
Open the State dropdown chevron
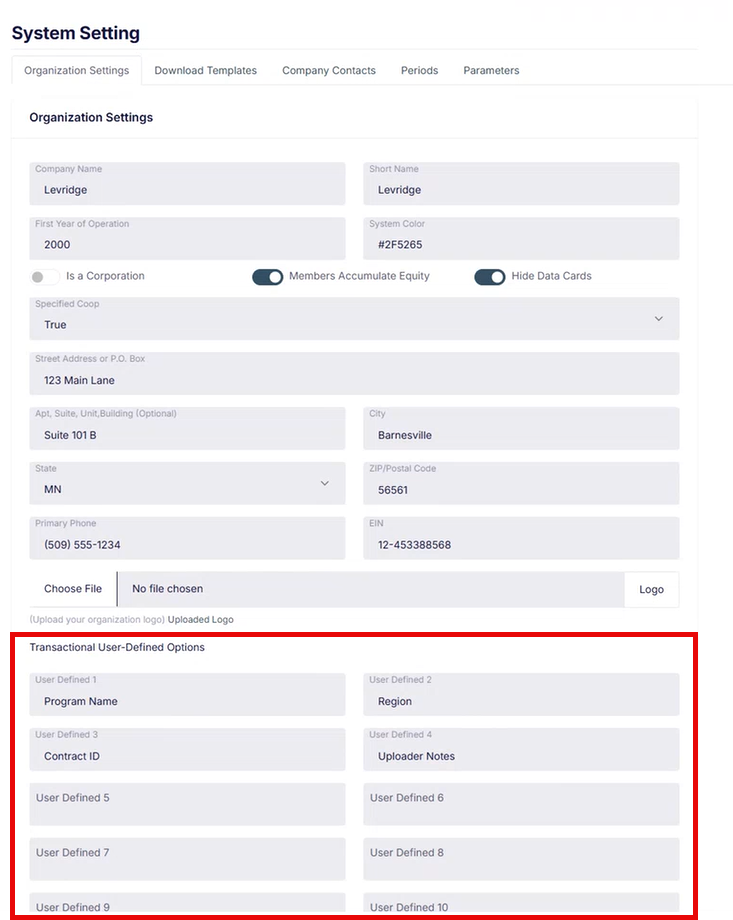tap(324, 484)
